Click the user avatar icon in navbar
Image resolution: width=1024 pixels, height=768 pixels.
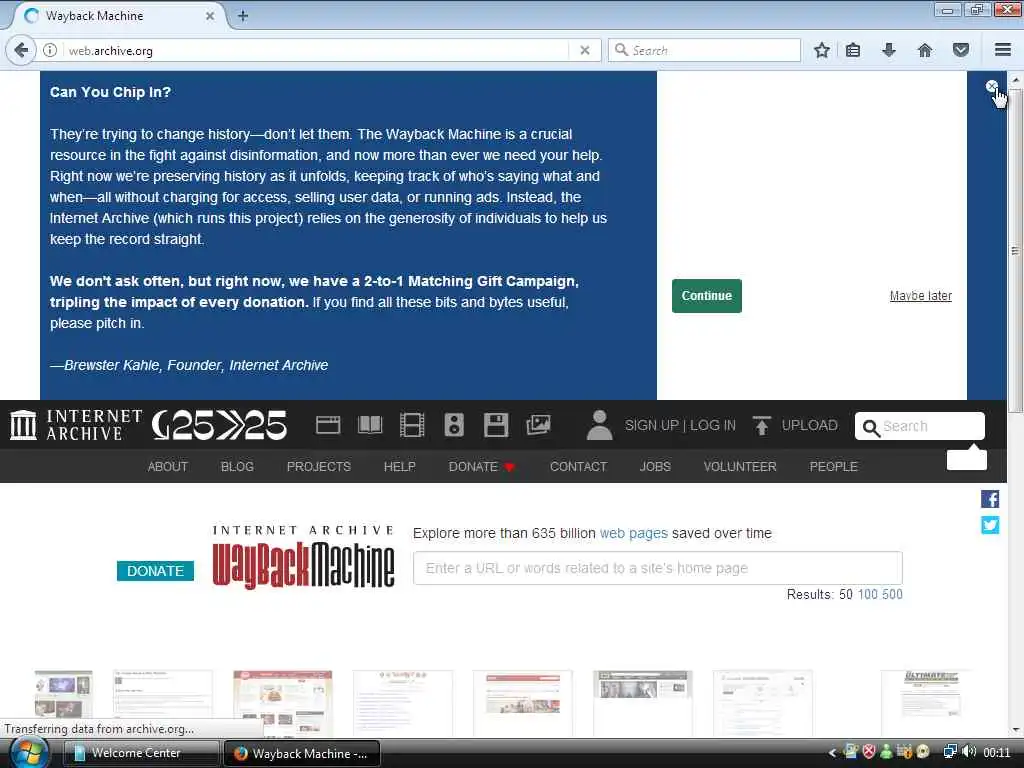click(x=599, y=425)
